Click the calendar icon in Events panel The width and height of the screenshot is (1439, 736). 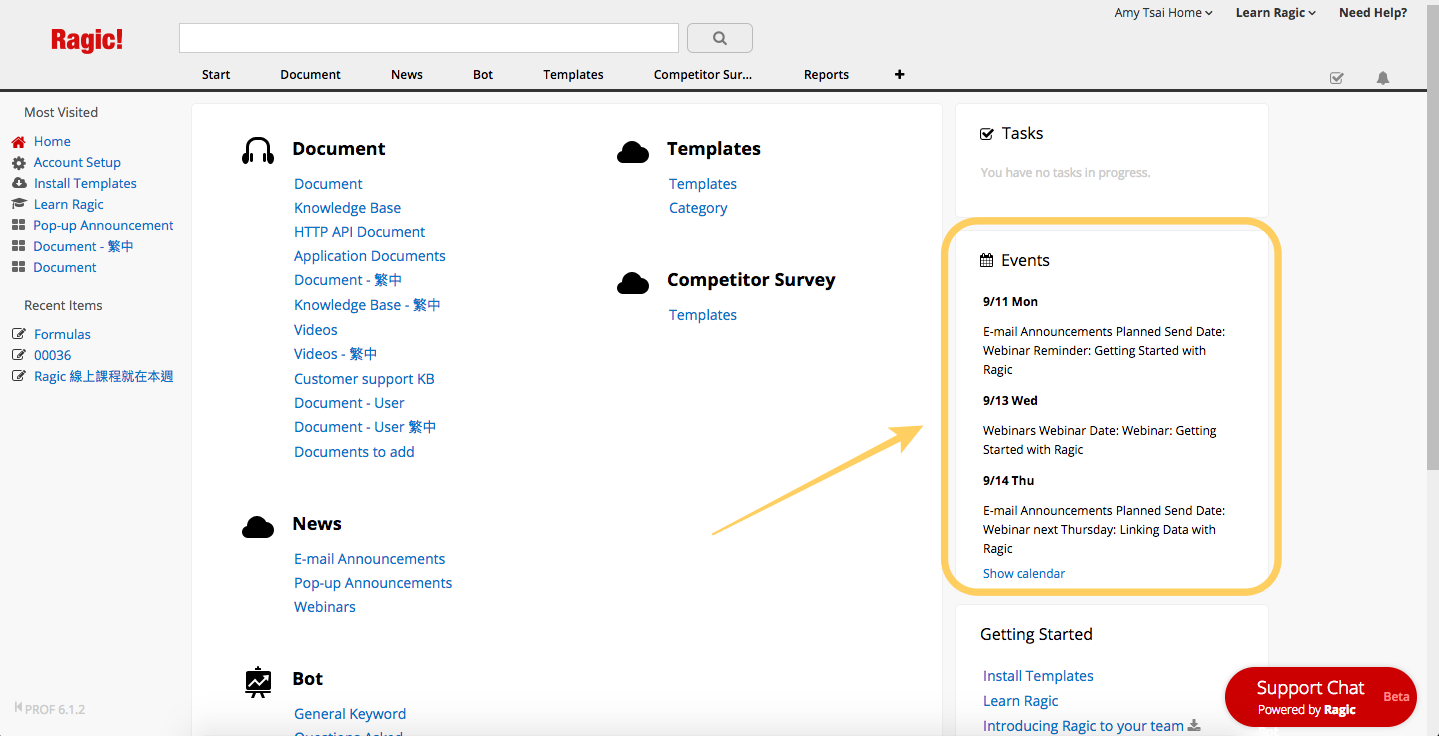point(986,260)
